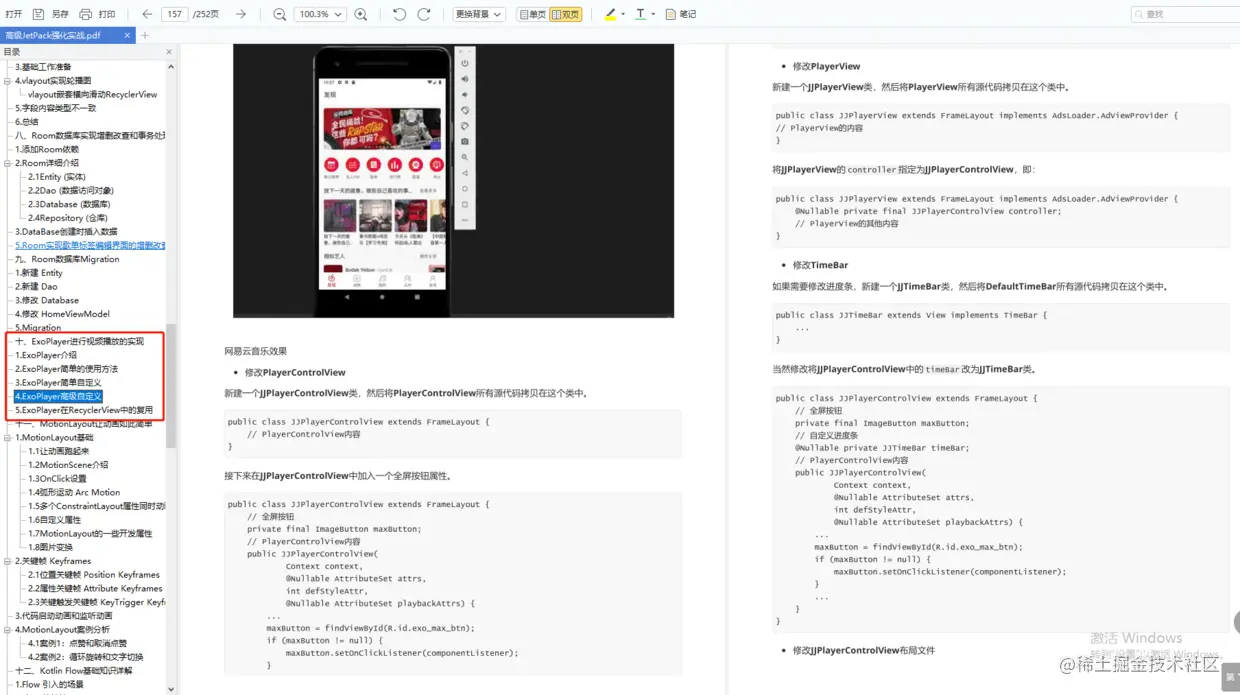Screen dimensions: 1240x695
Task: Switch to 双页 double page view
Action: (x=566, y=14)
